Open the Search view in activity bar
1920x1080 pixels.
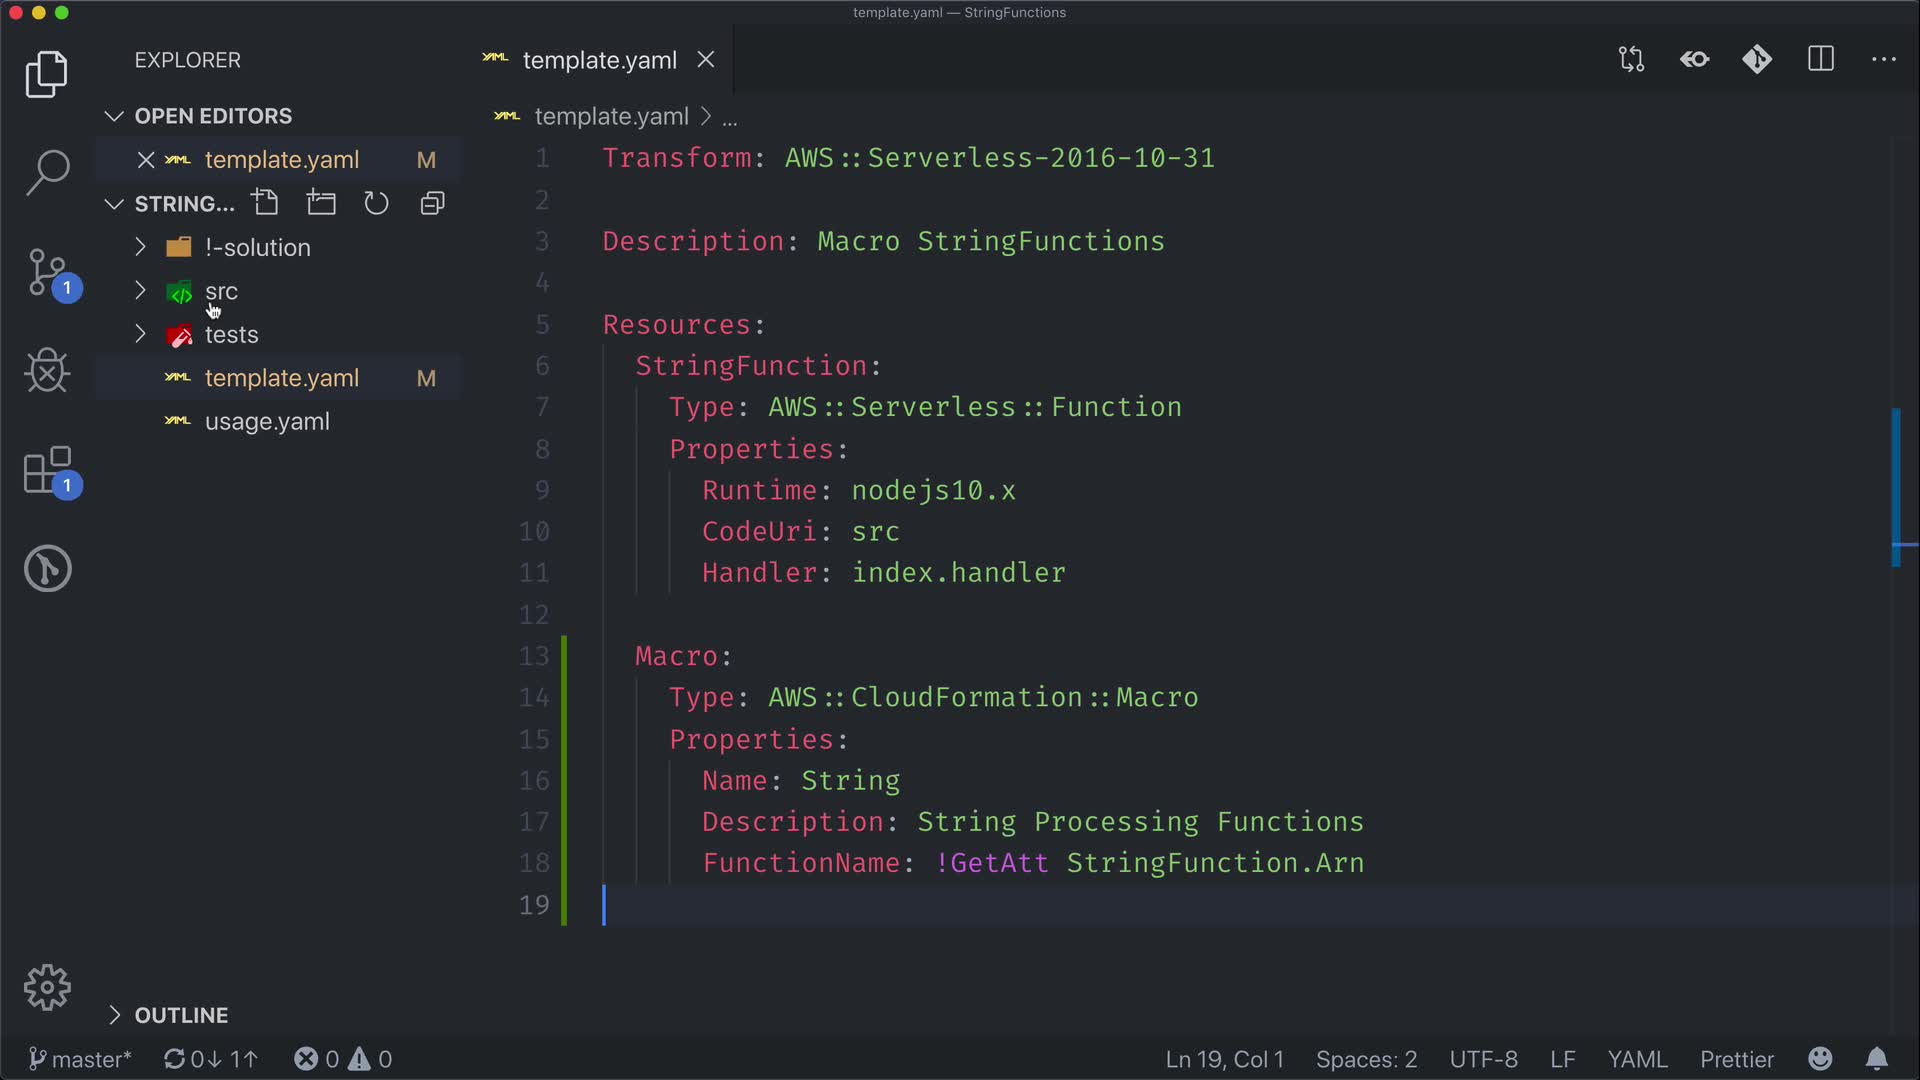click(x=47, y=172)
